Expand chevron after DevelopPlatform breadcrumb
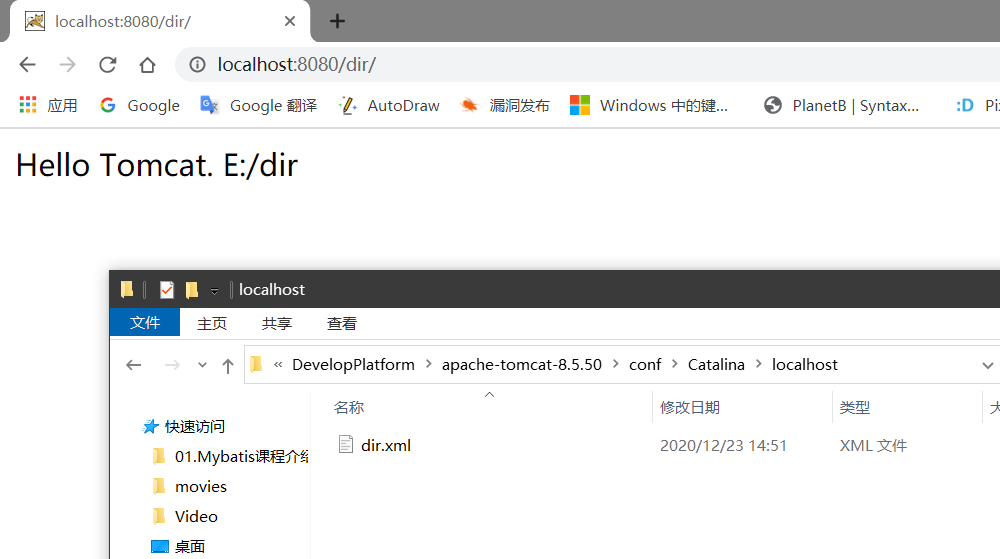Viewport: 1000px width, 559px height. point(429,364)
